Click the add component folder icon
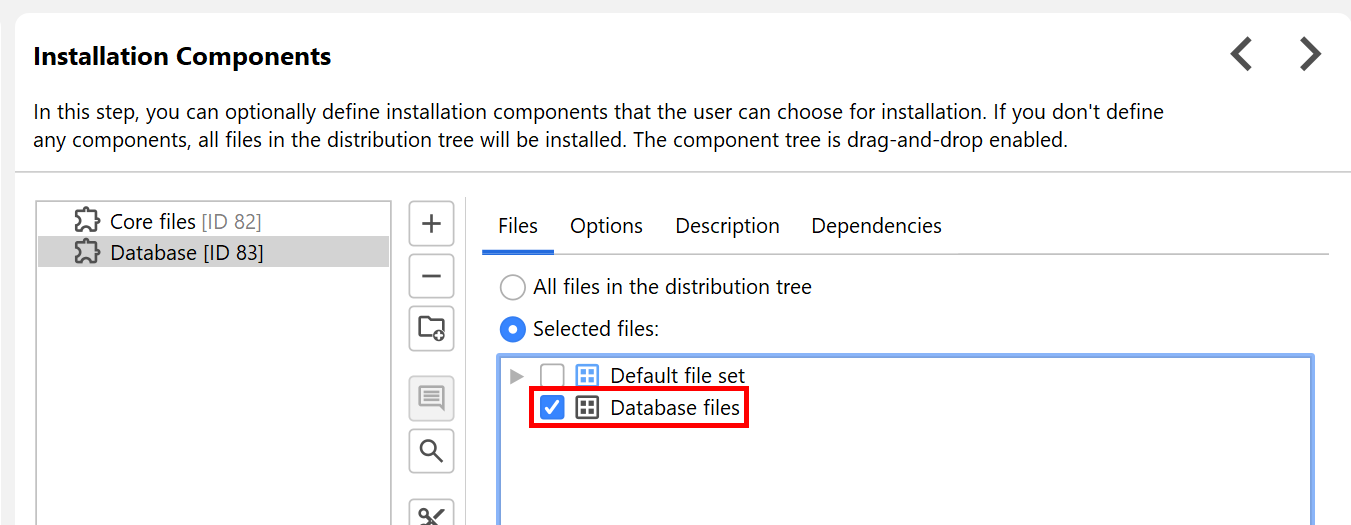 (431, 328)
